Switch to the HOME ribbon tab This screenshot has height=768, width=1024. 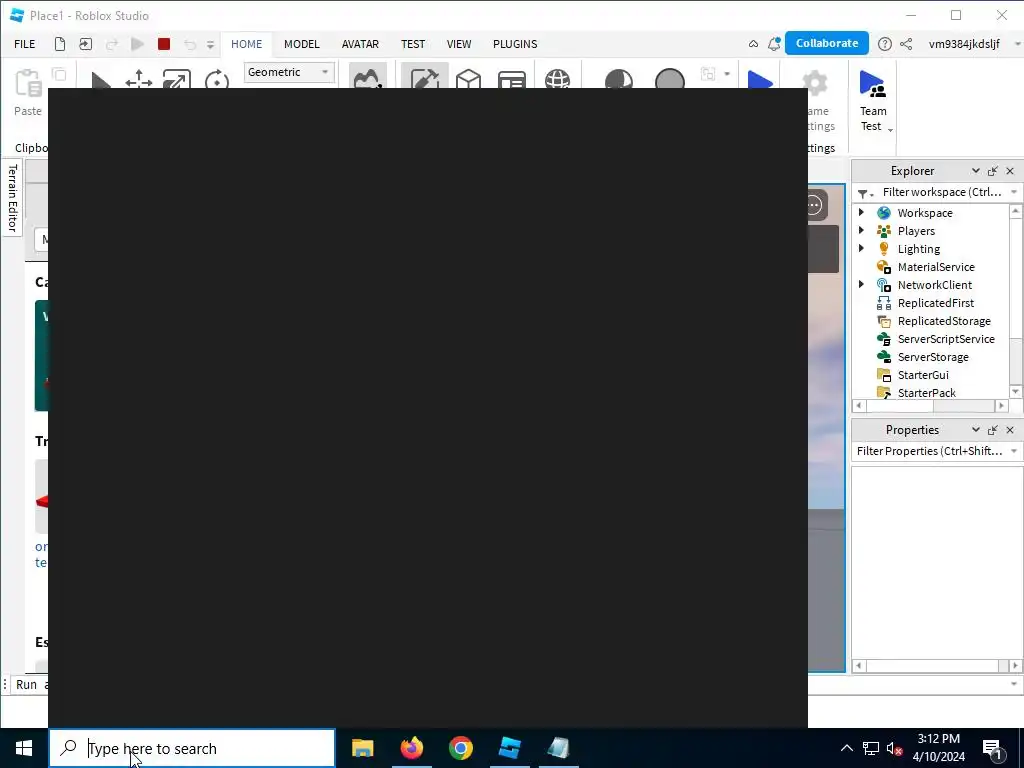[246, 44]
